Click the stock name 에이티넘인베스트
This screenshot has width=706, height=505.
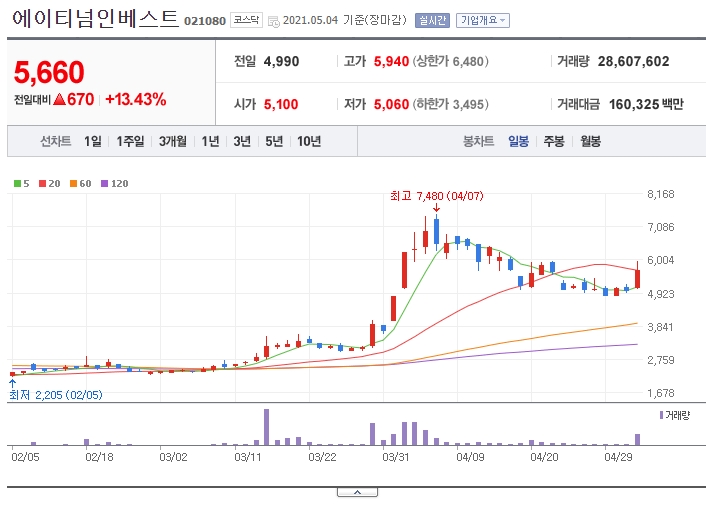click(95, 19)
